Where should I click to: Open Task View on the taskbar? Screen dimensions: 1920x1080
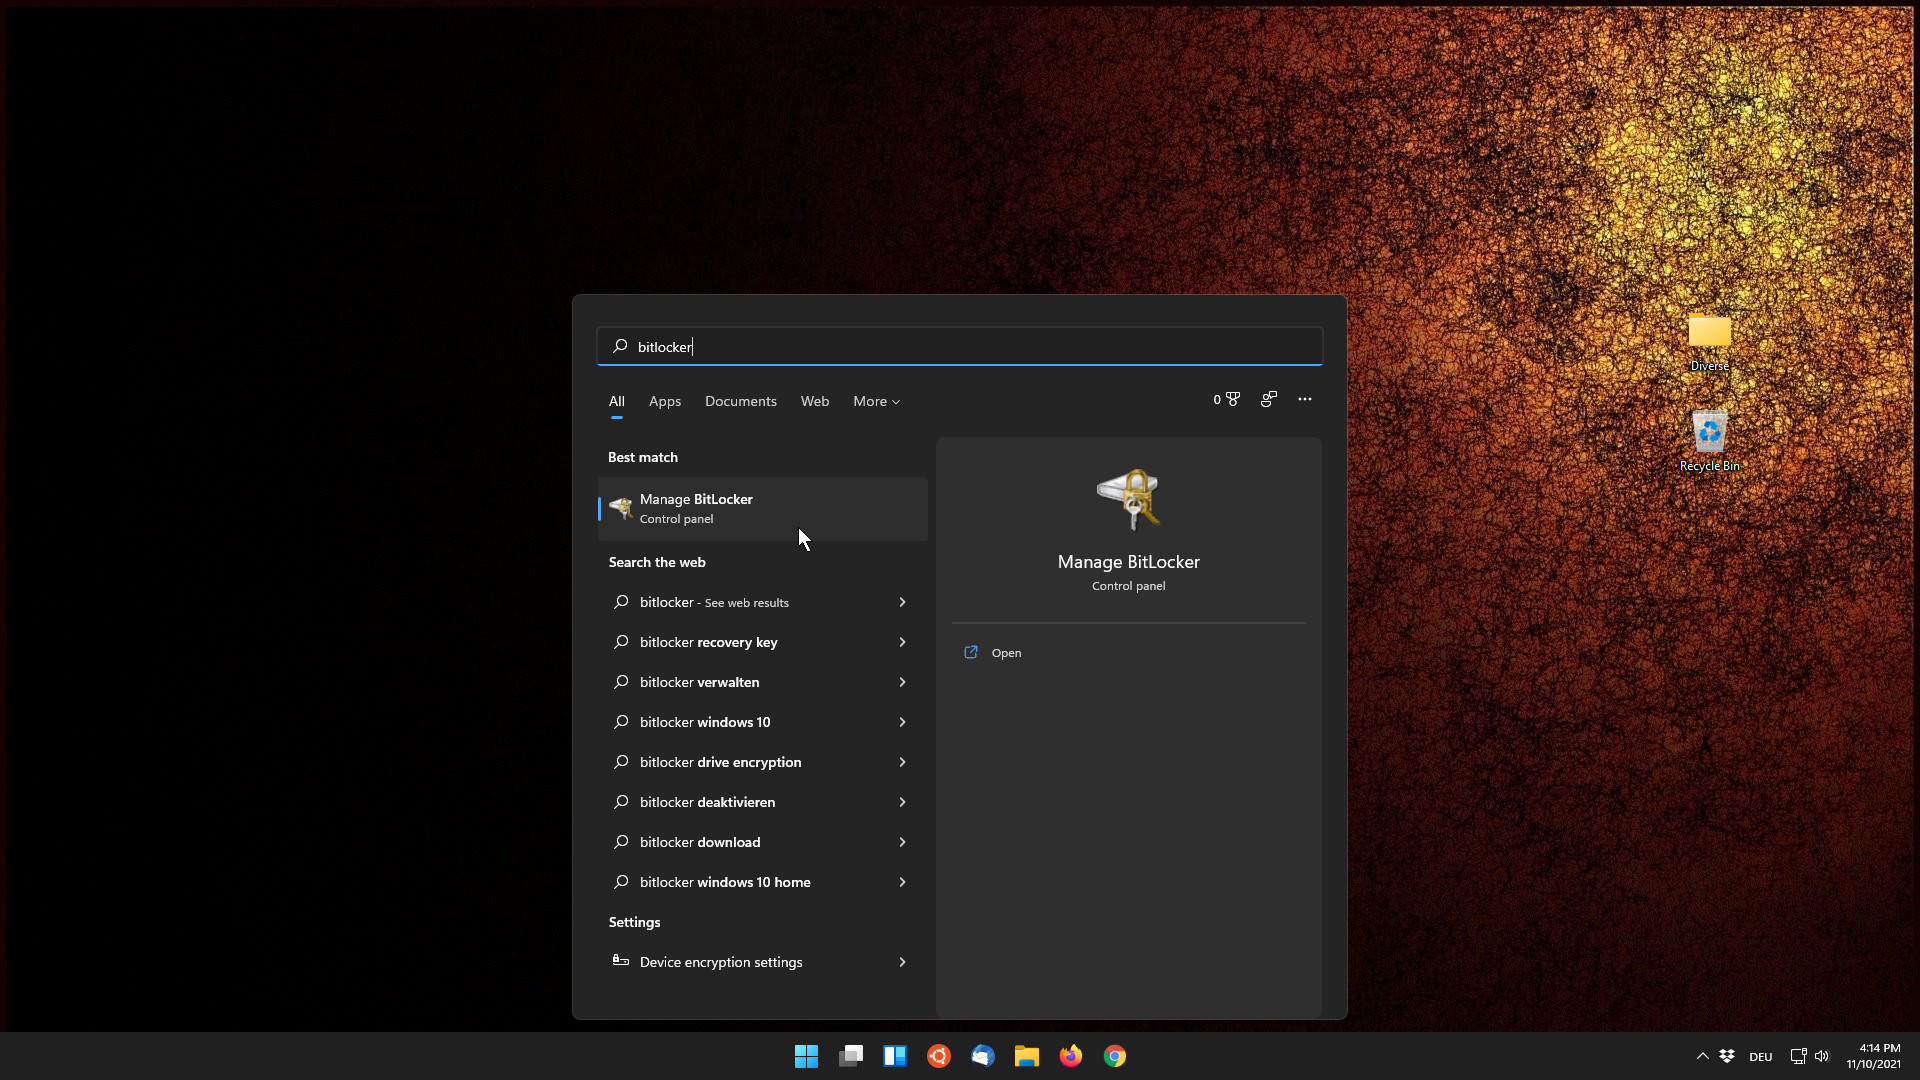pyautogui.click(x=851, y=1056)
